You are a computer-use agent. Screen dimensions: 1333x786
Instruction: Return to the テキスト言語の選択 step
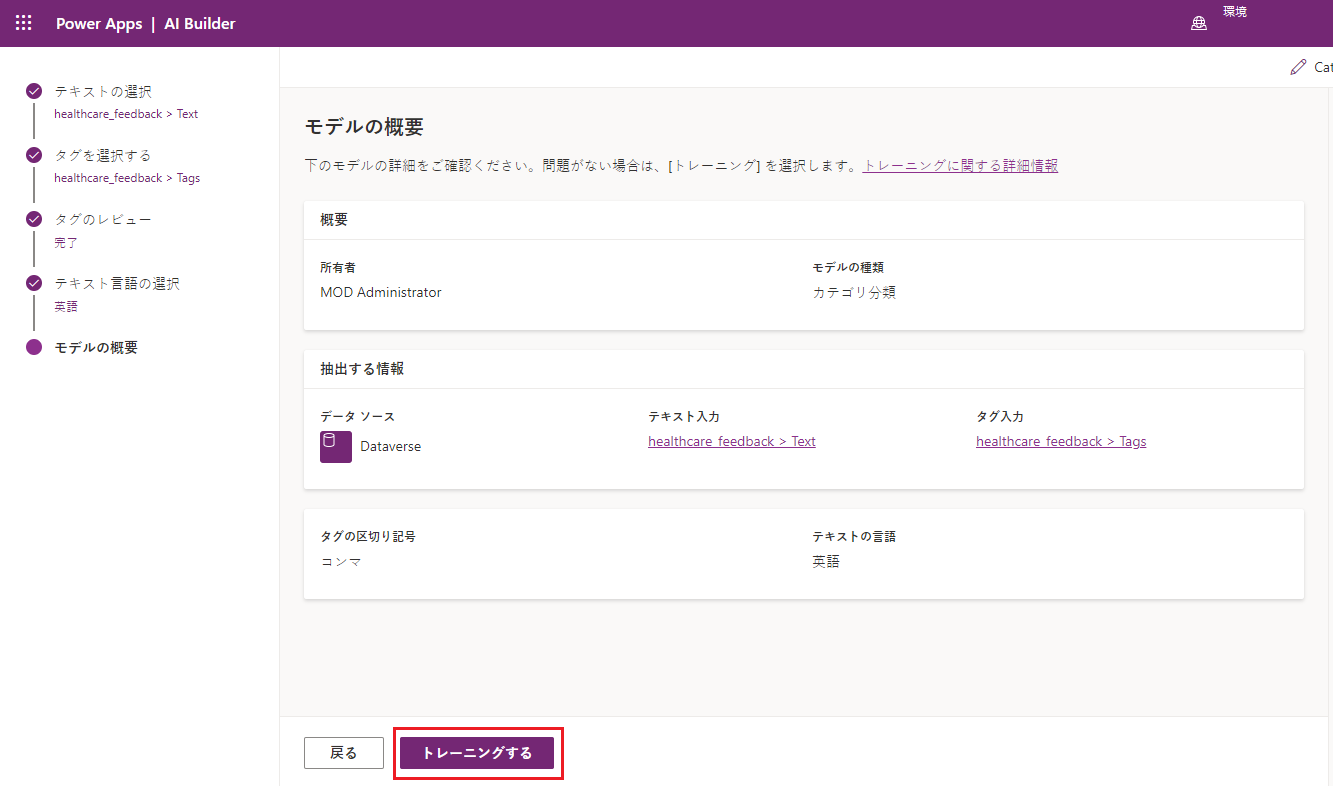tap(117, 283)
